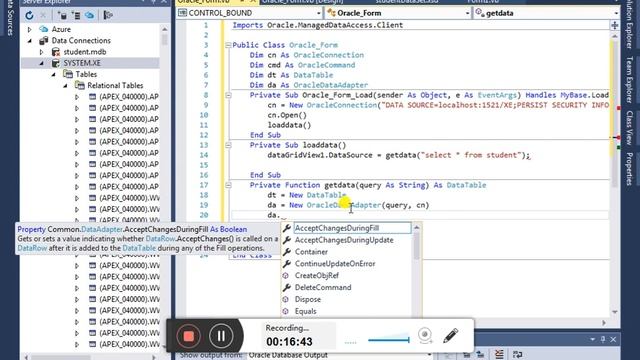
Task: Click the Output panel pin icon
Action: pos(603,339)
